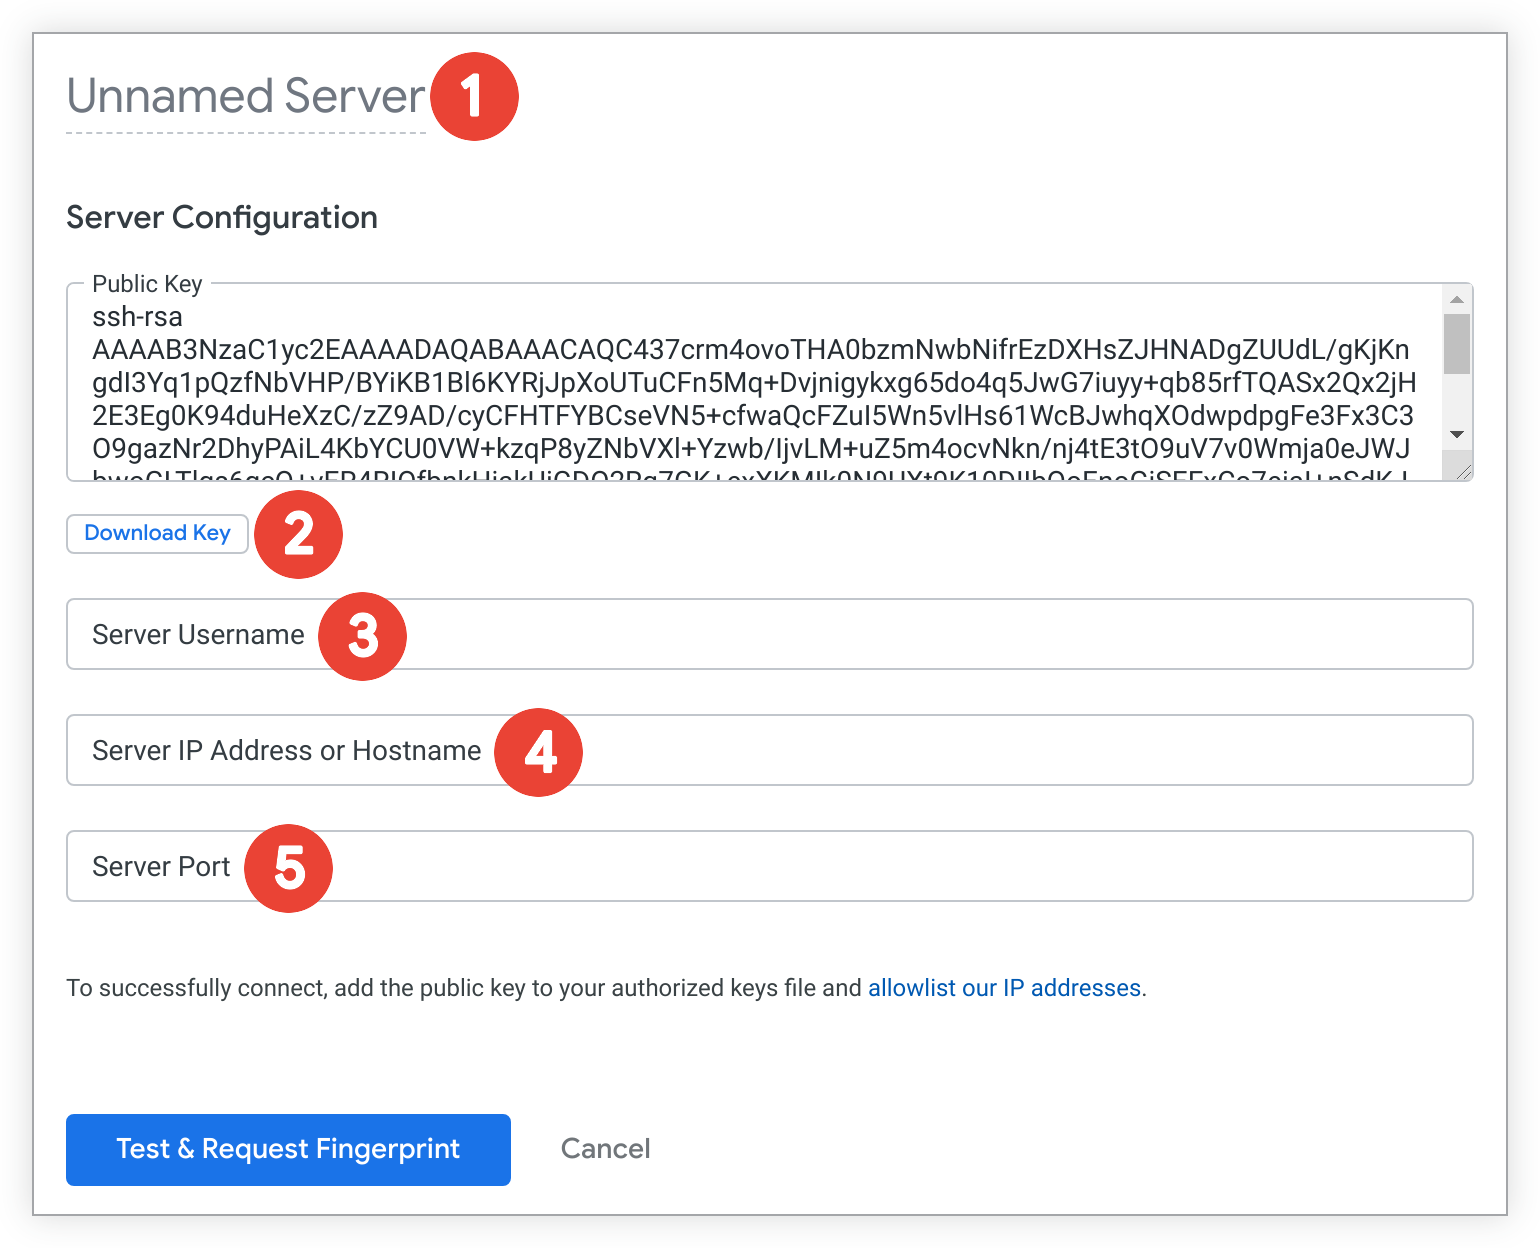Edit the Unnamed Server title
Screen dimensions: 1540x1248
coord(246,98)
